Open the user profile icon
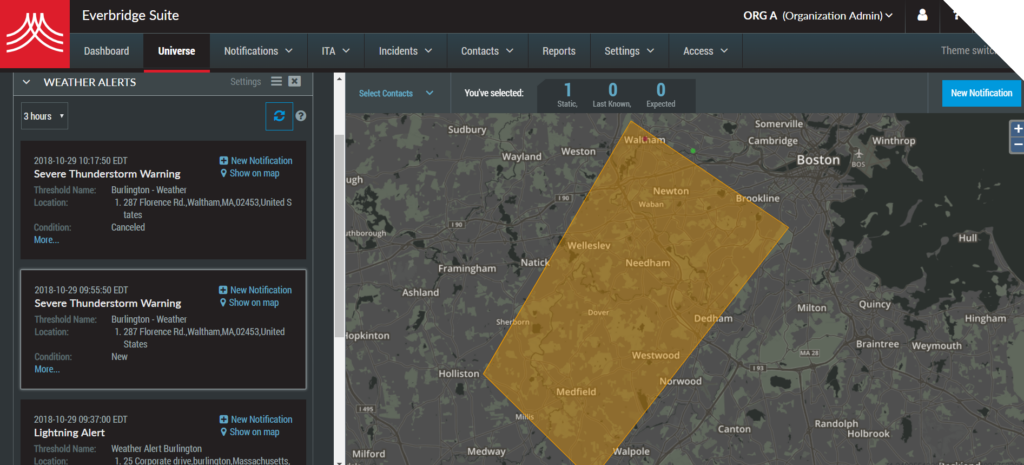The height and width of the screenshot is (465, 1024). coord(922,15)
